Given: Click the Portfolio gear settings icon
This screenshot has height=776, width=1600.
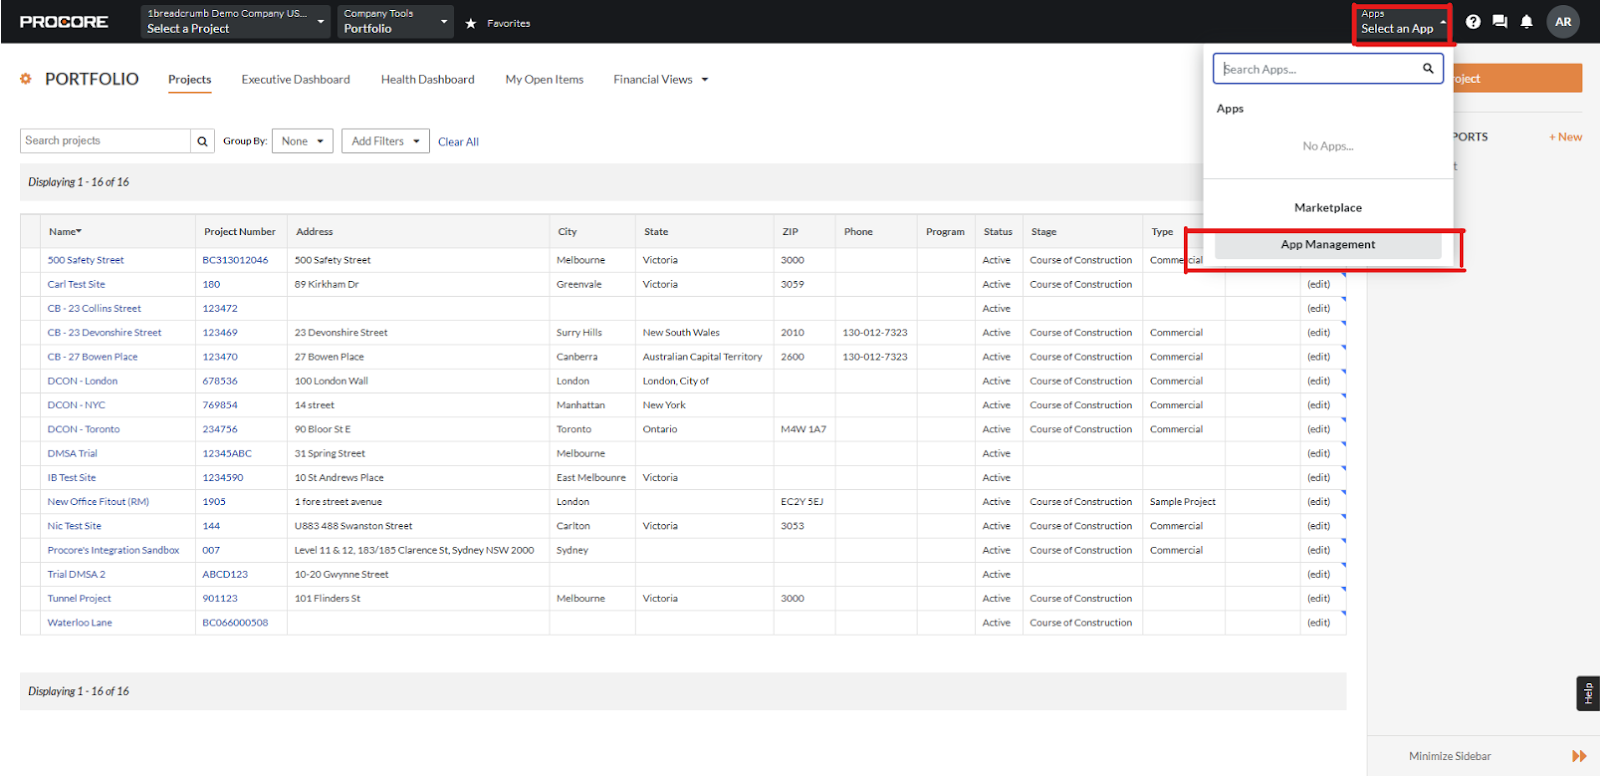Looking at the screenshot, I should point(26,79).
